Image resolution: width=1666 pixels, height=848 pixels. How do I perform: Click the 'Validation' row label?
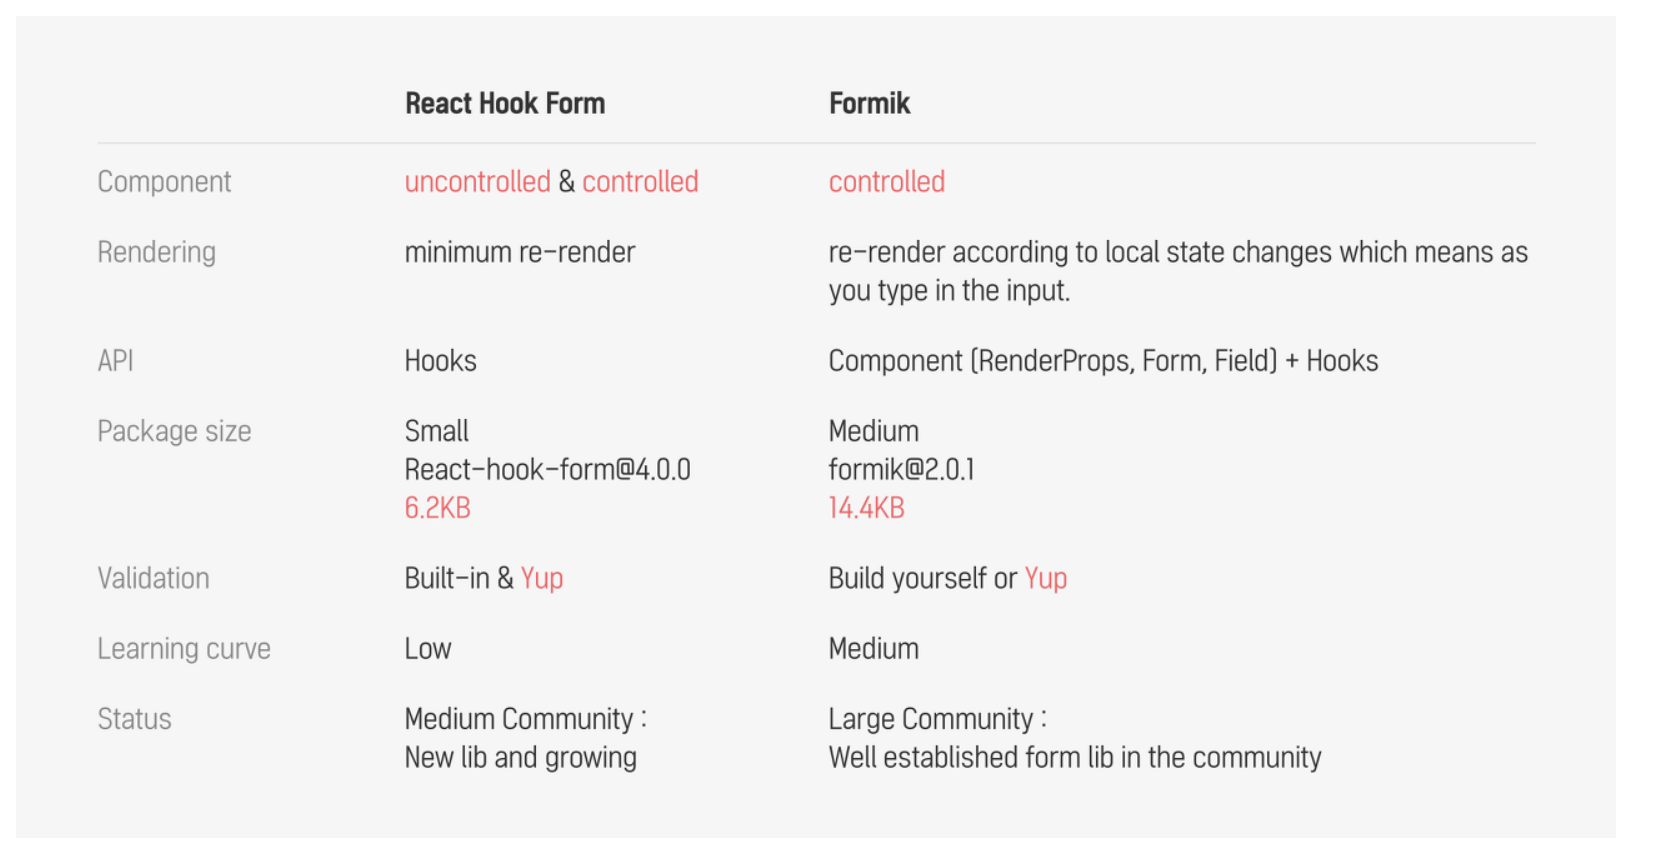click(x=153, y=579)
